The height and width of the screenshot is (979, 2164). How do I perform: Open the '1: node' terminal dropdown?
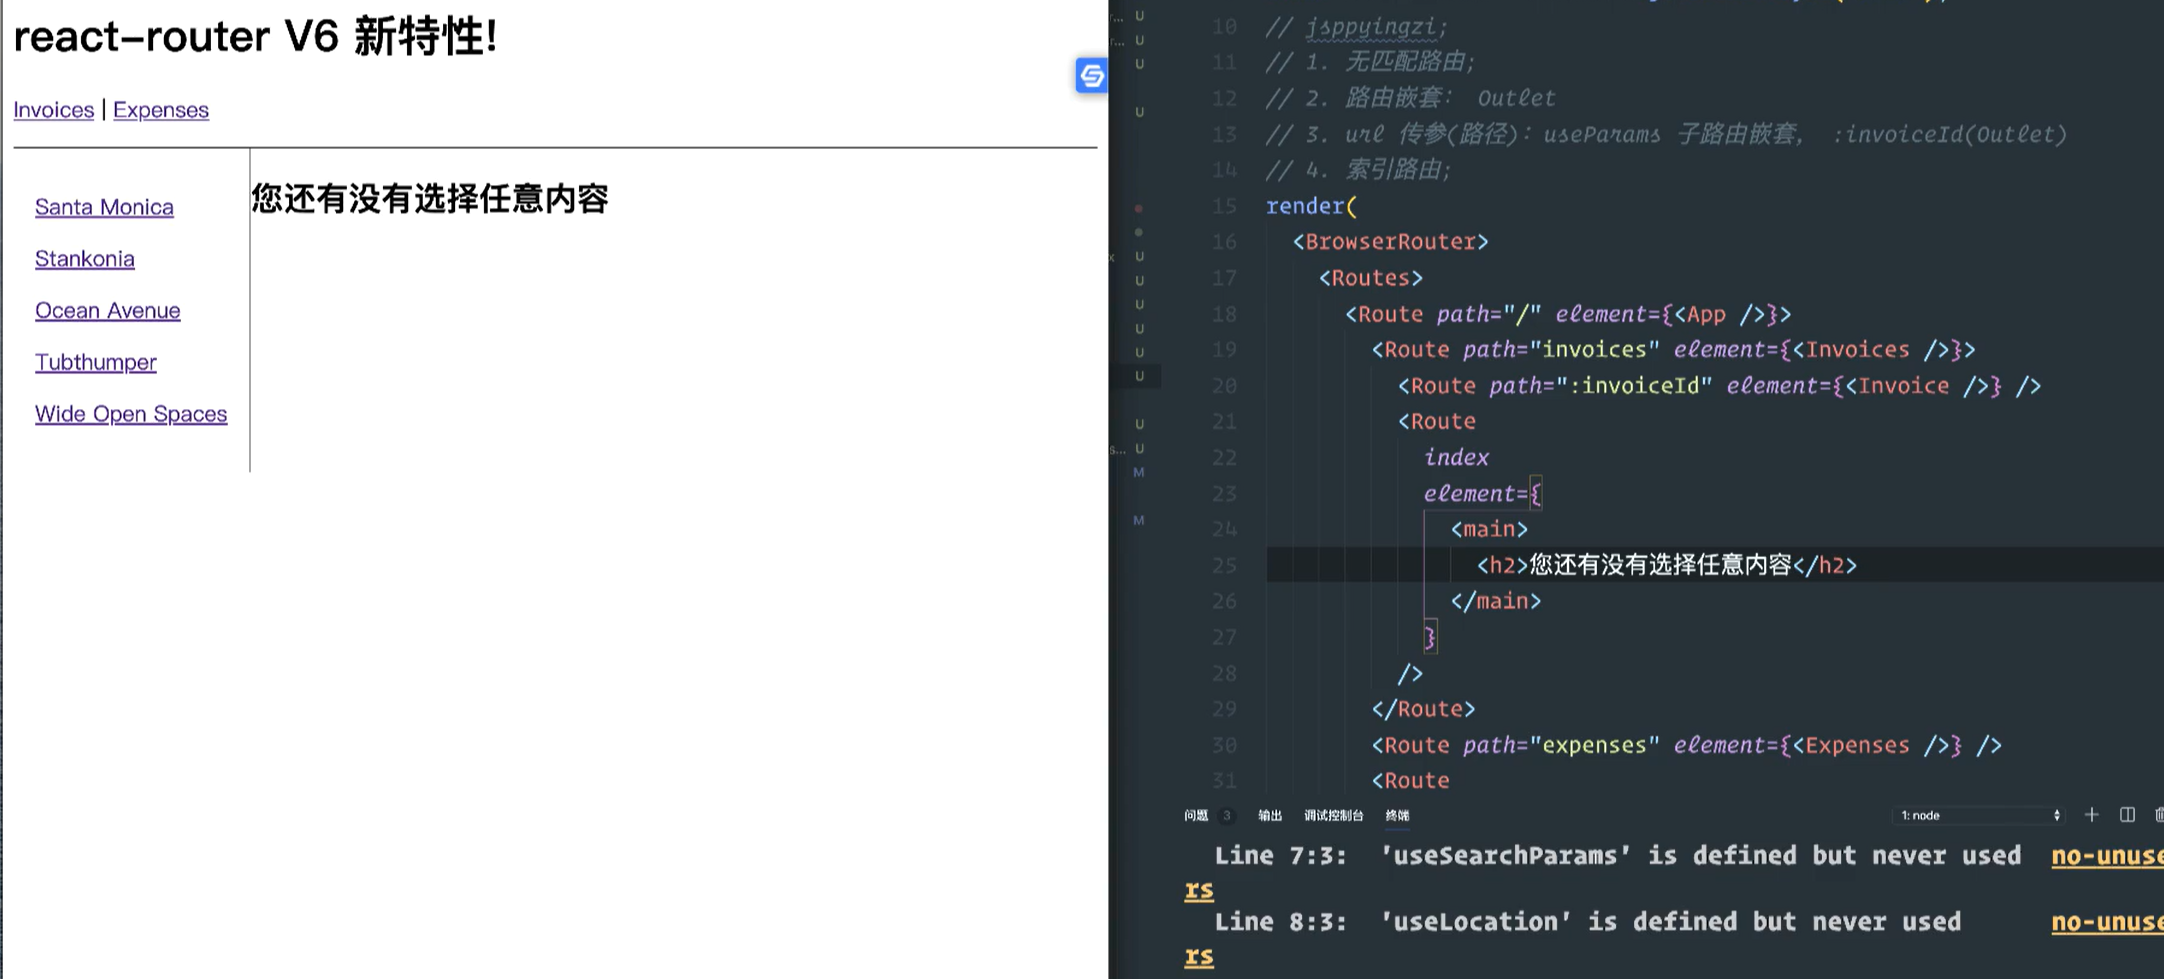click(1978, 815)
